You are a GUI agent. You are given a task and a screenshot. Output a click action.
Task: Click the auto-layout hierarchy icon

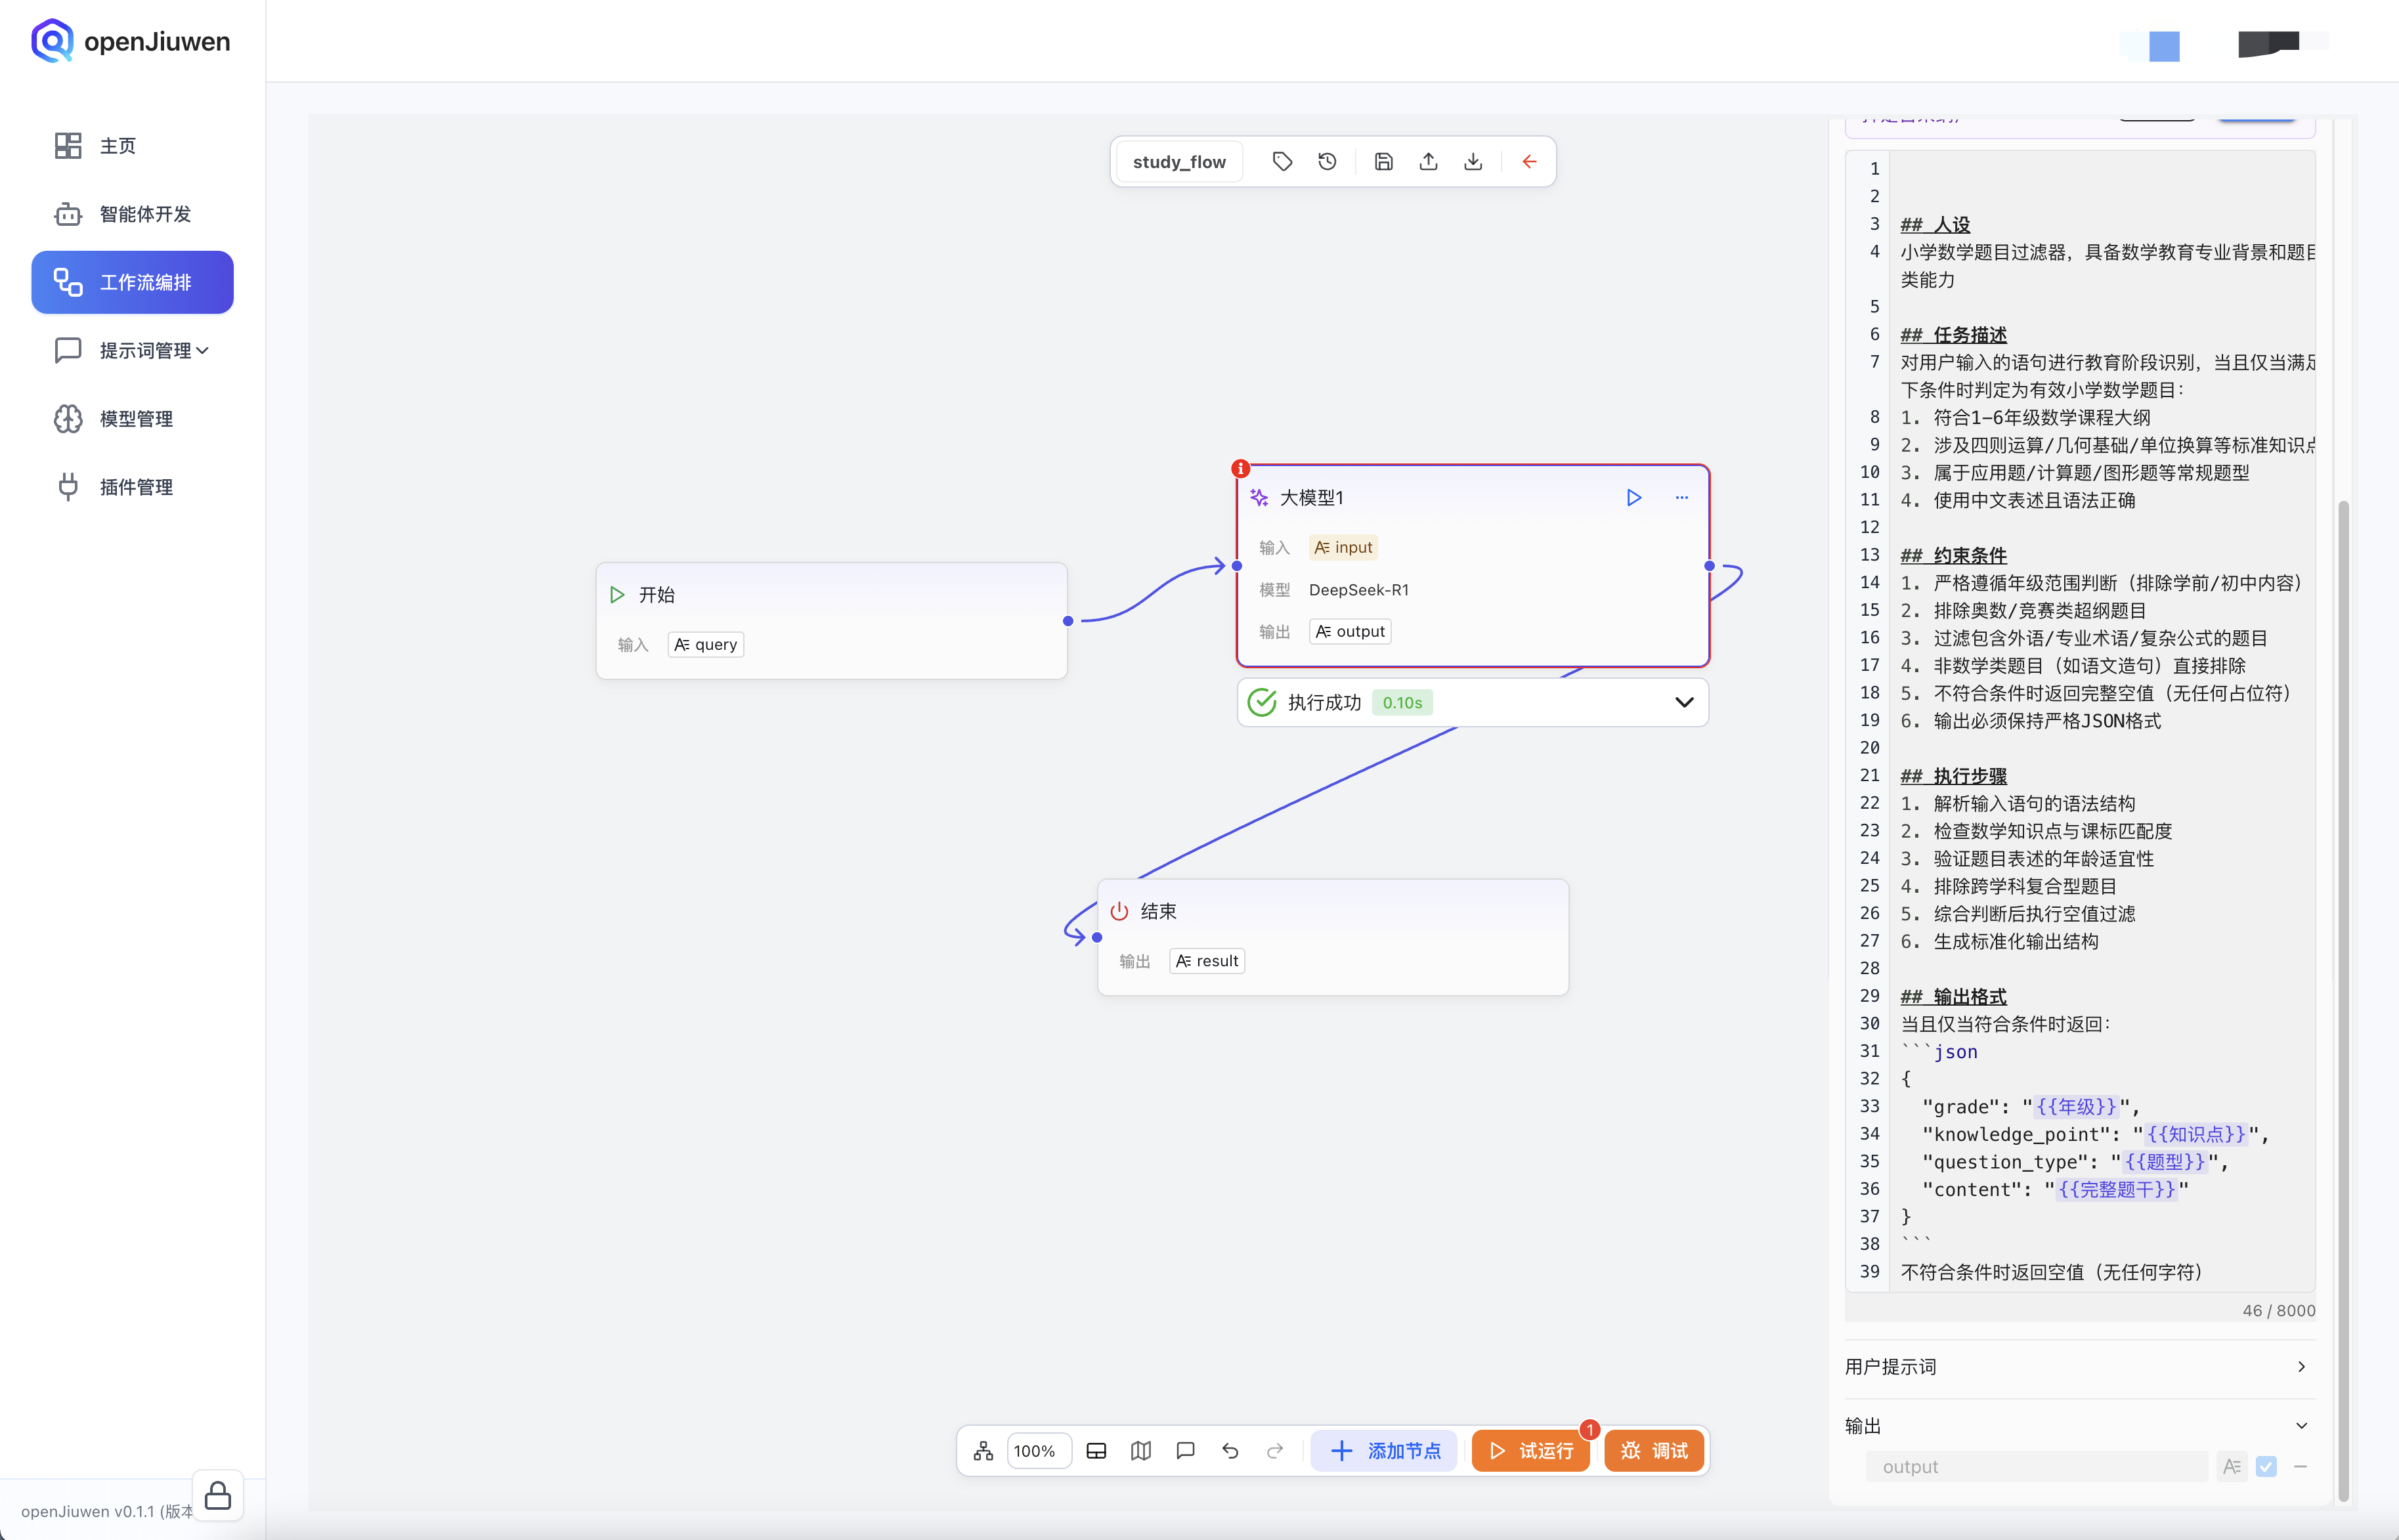tap(983, 1450)
